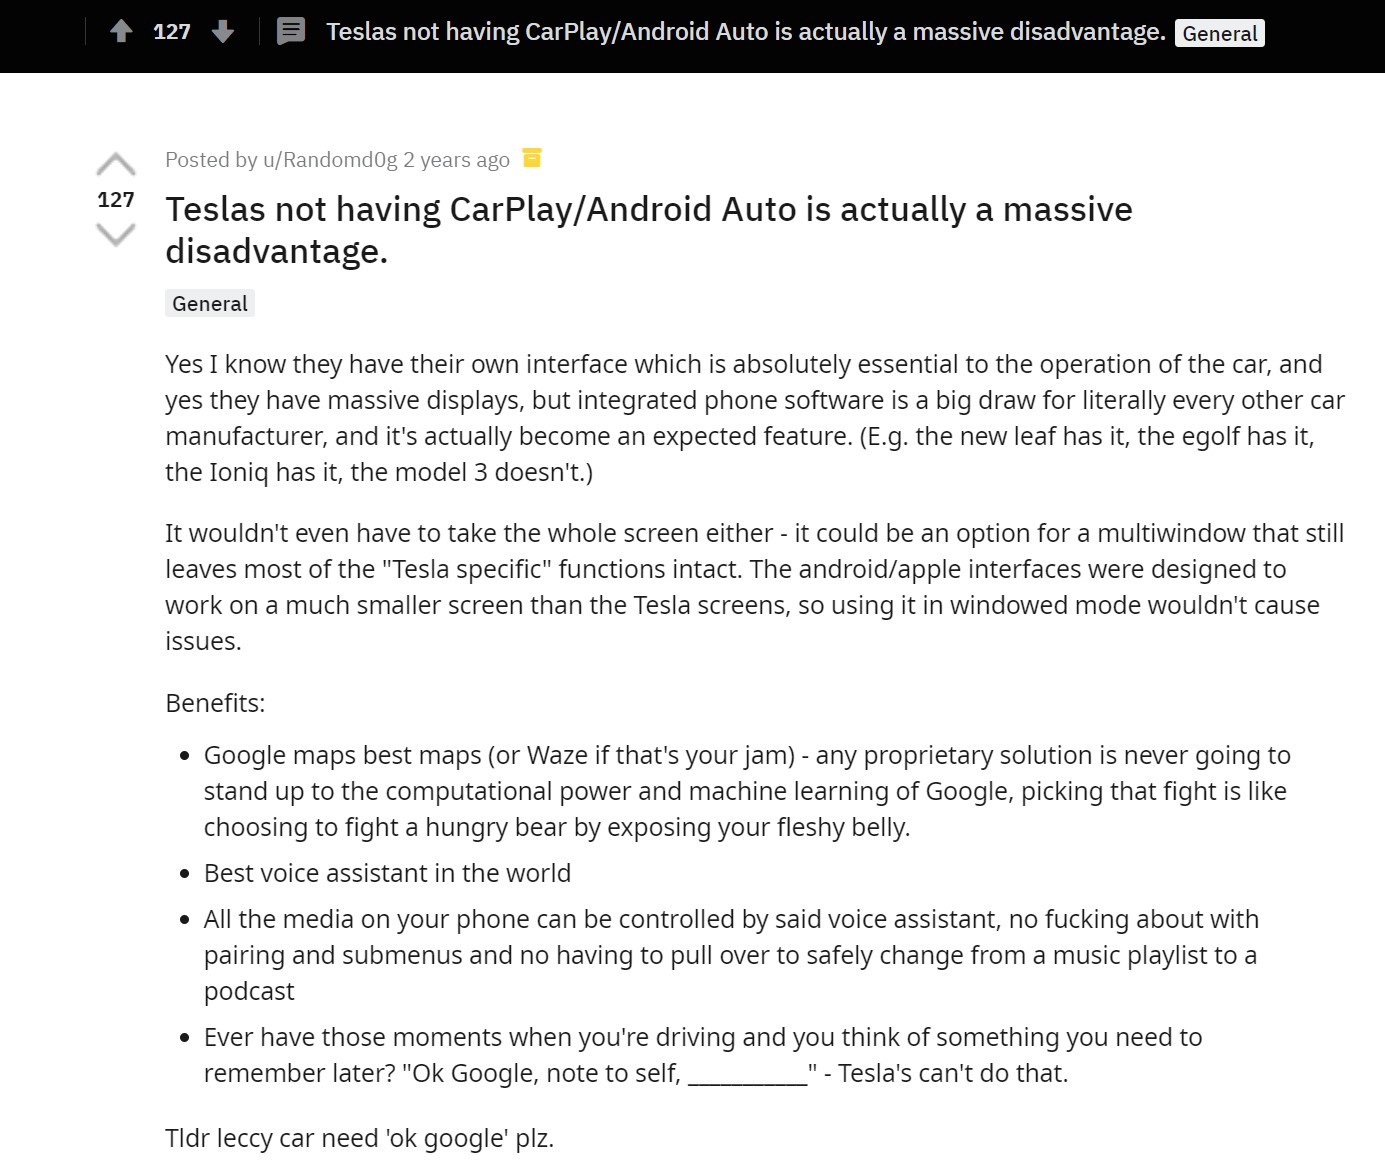
Task: Click the text post icon in header
Action: coord(291,32)
